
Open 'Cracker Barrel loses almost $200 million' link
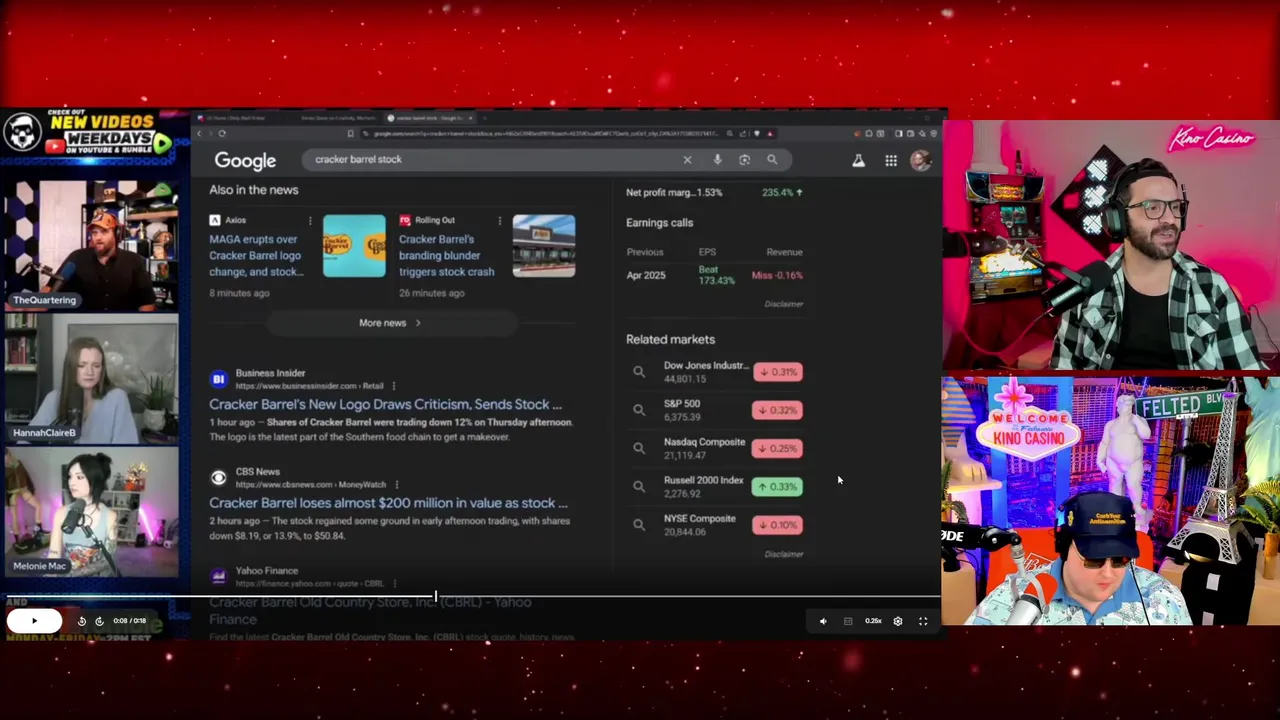[x=388, y=503]
